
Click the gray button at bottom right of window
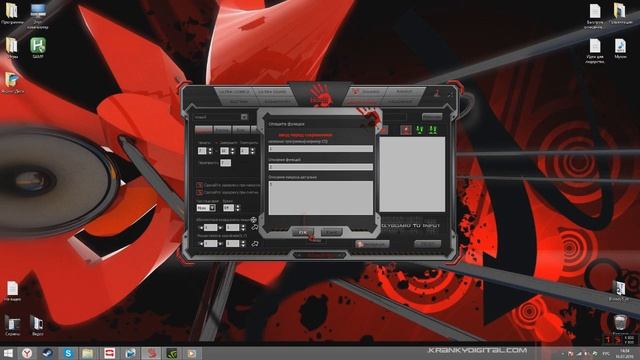[427, 244]
